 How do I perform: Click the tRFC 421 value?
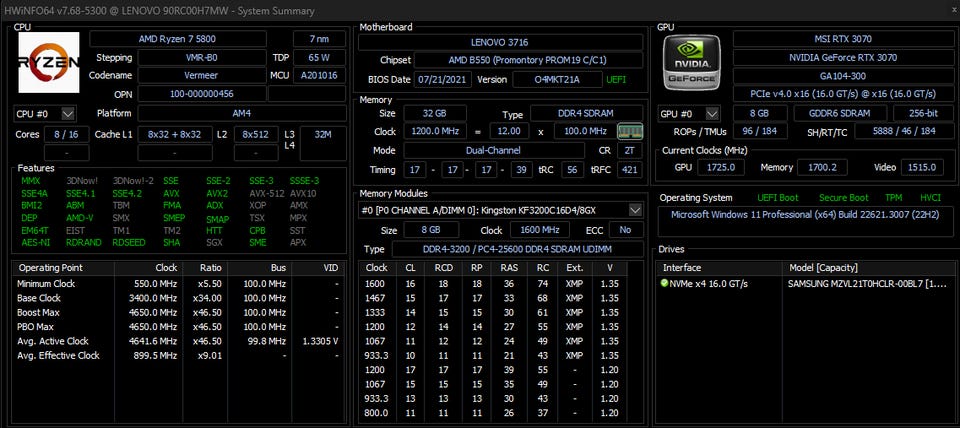pyautogui.click(x=630, y=170)
